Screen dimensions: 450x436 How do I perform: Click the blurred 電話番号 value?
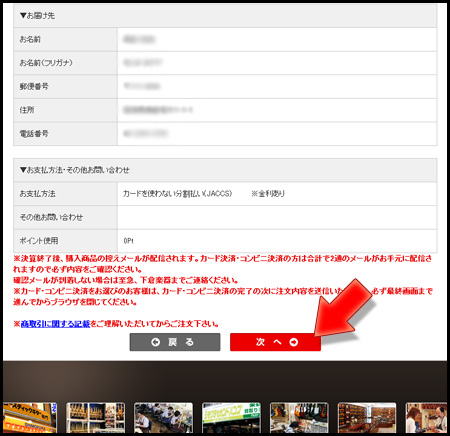pyautogui.click(x=145, y=134)
